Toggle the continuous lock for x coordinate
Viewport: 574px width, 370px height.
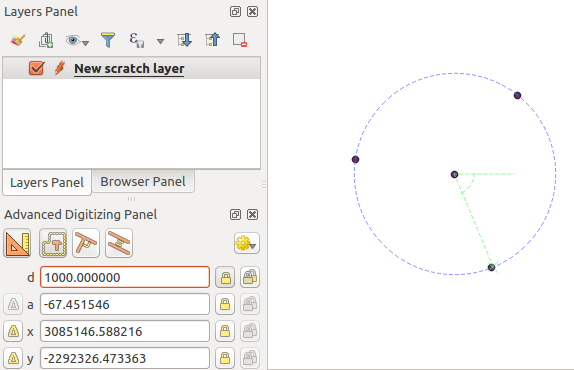click(250, 331)
